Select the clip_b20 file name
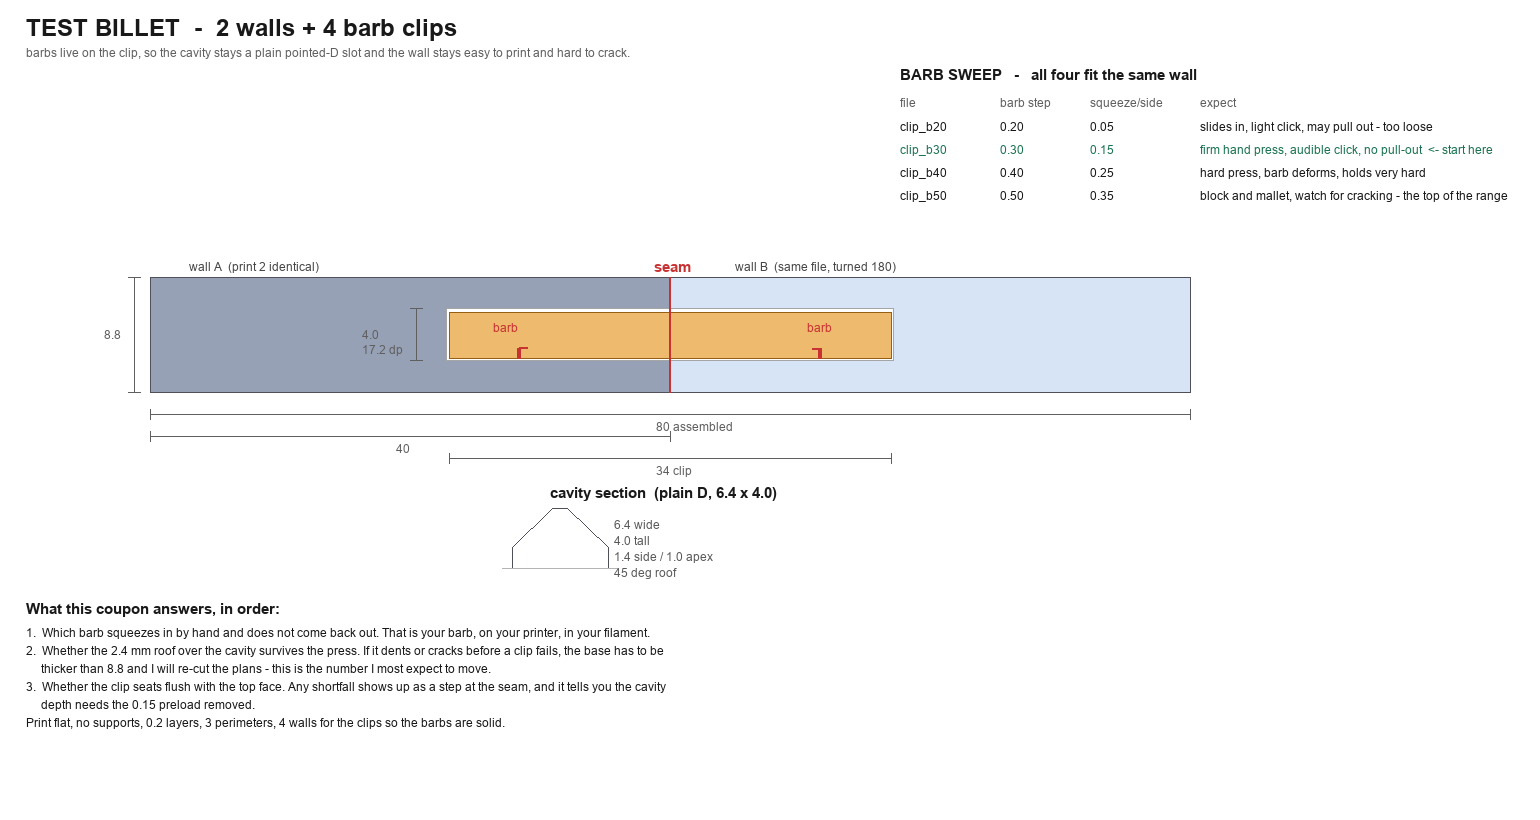 click(923, 127)
